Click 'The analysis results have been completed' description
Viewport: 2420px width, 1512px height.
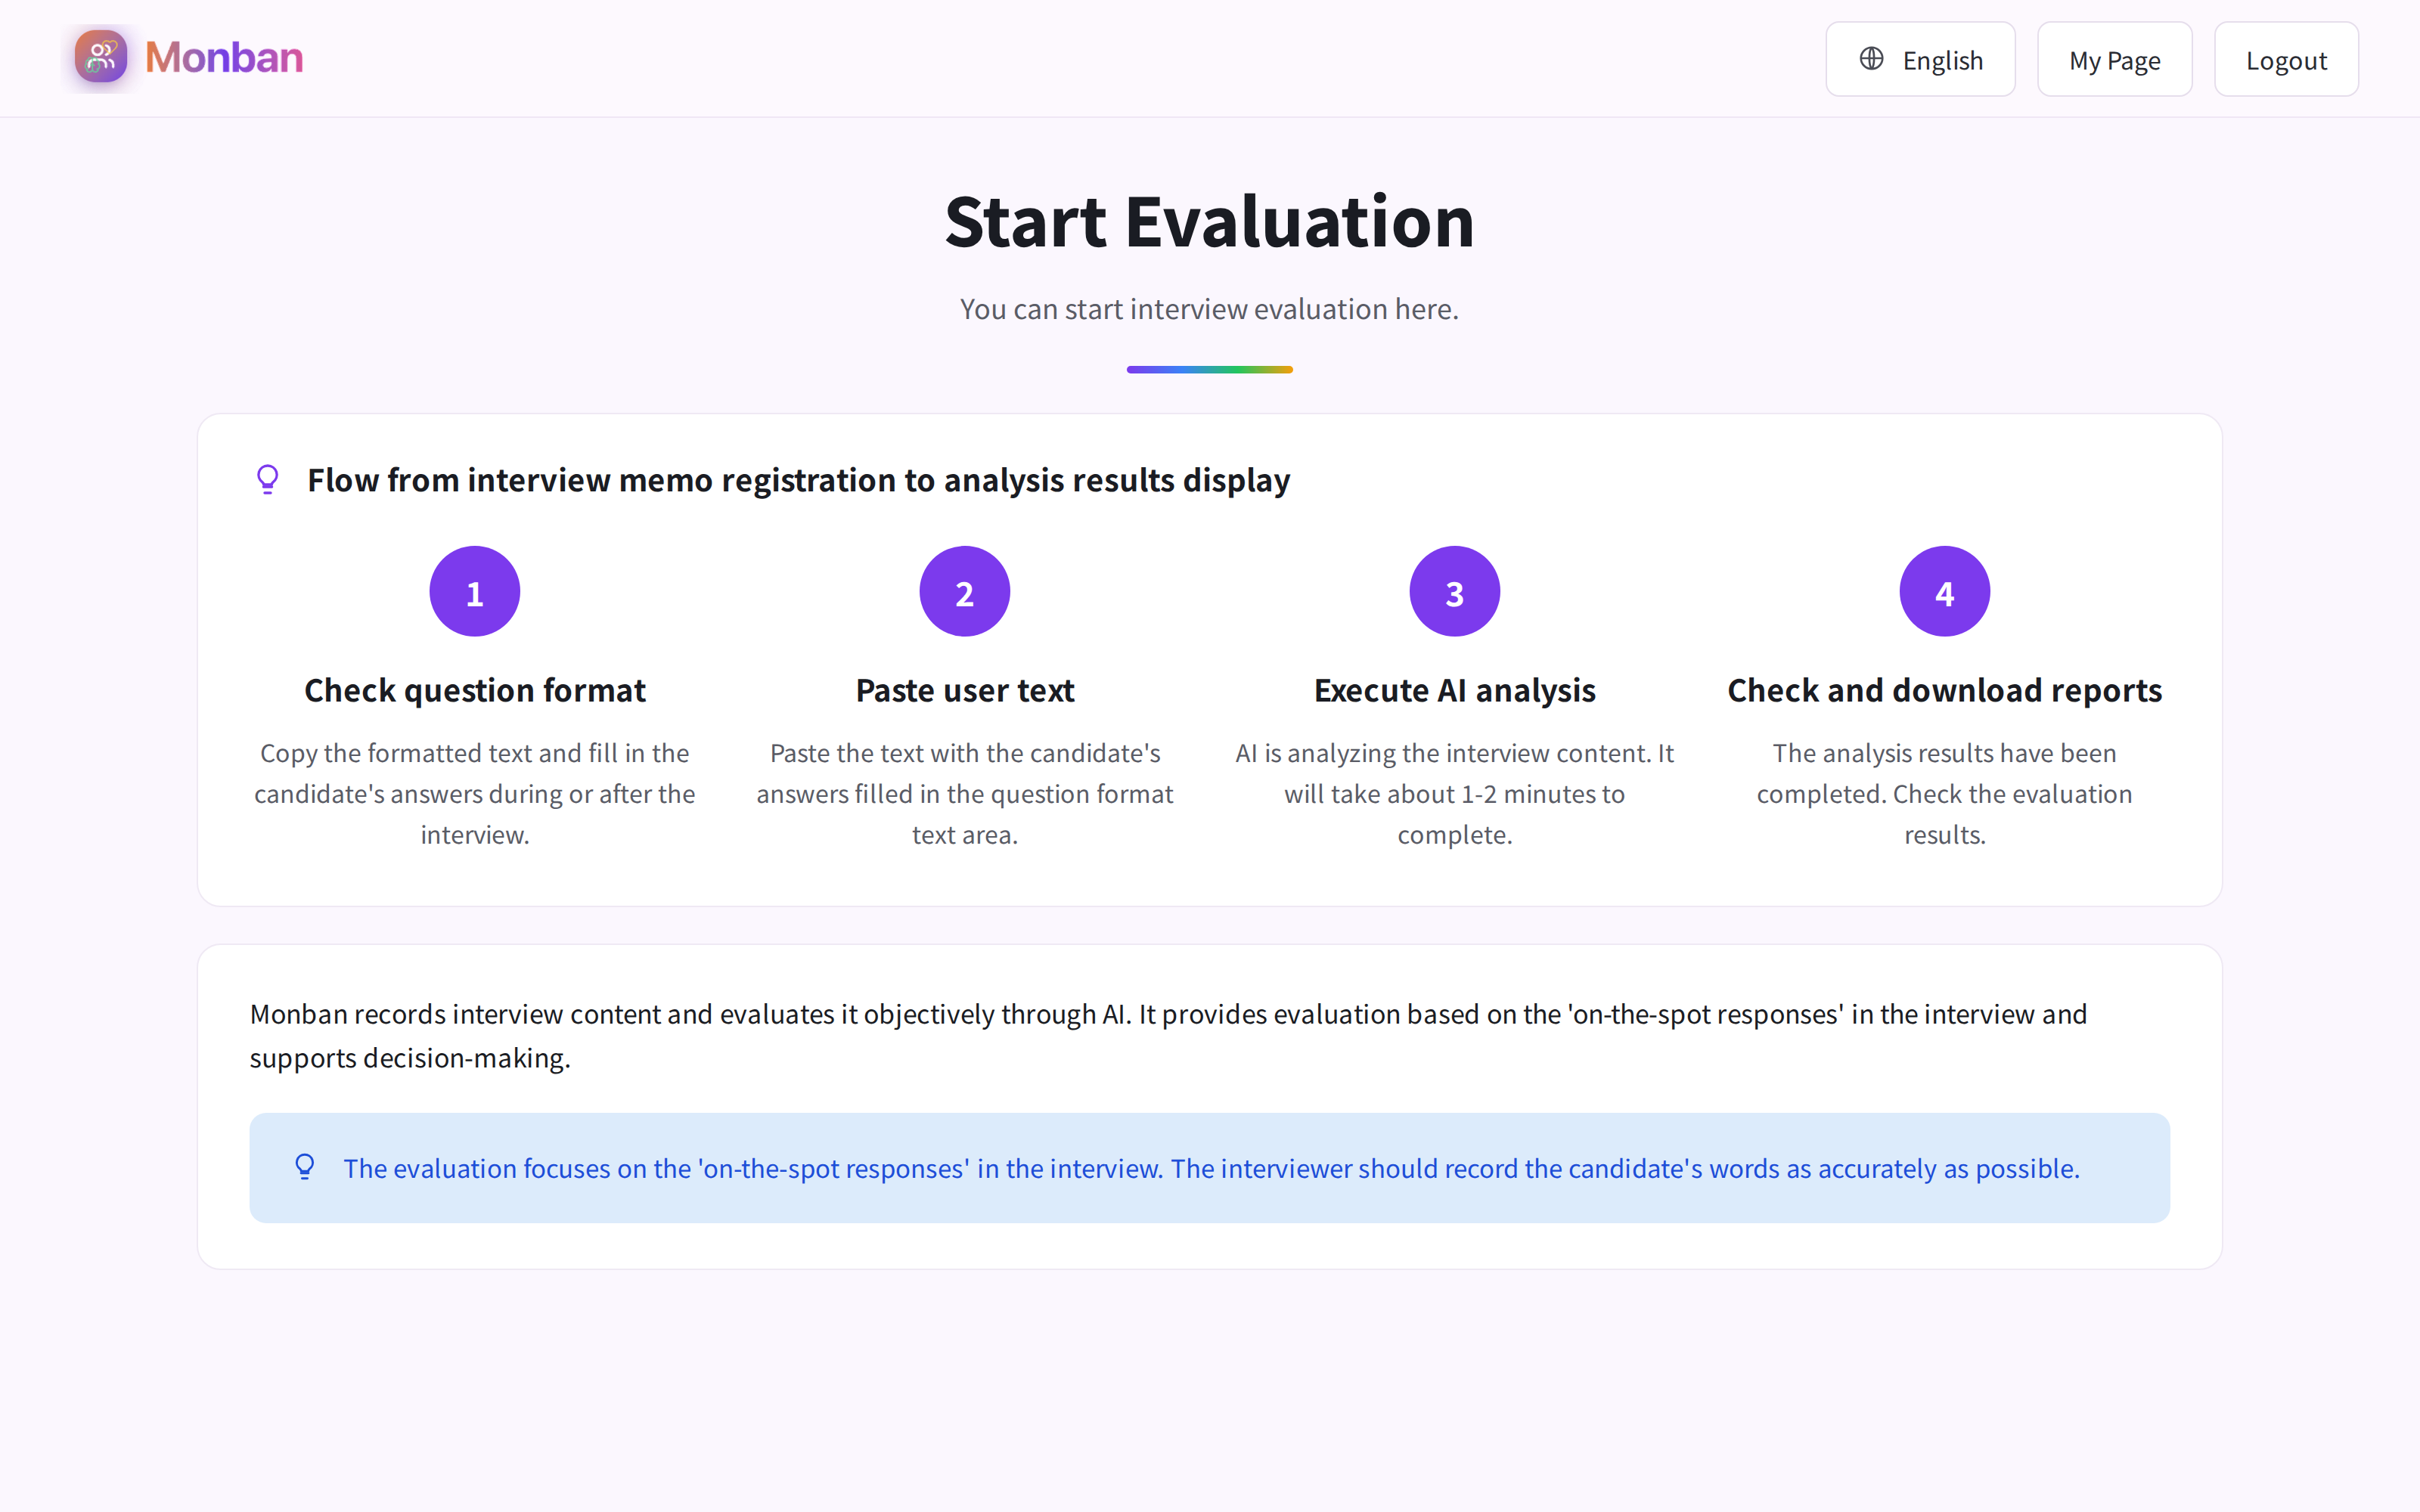point(1944,793)
